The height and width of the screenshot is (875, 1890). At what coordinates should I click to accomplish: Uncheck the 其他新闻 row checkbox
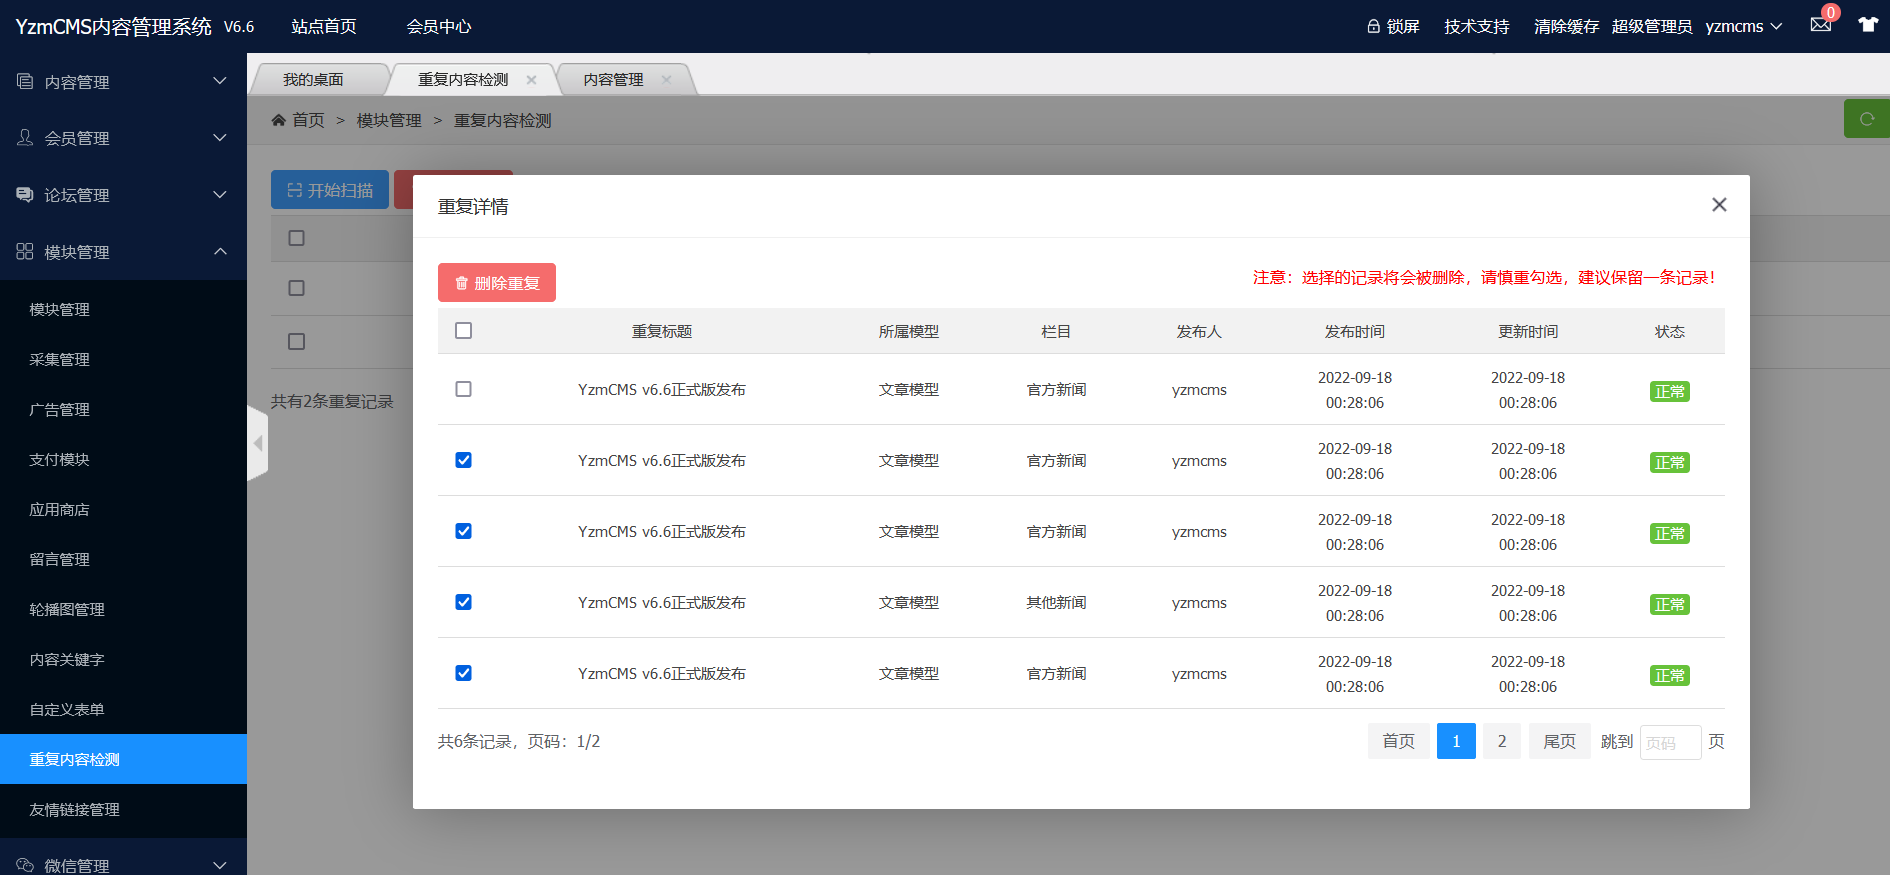pos(463,602)
